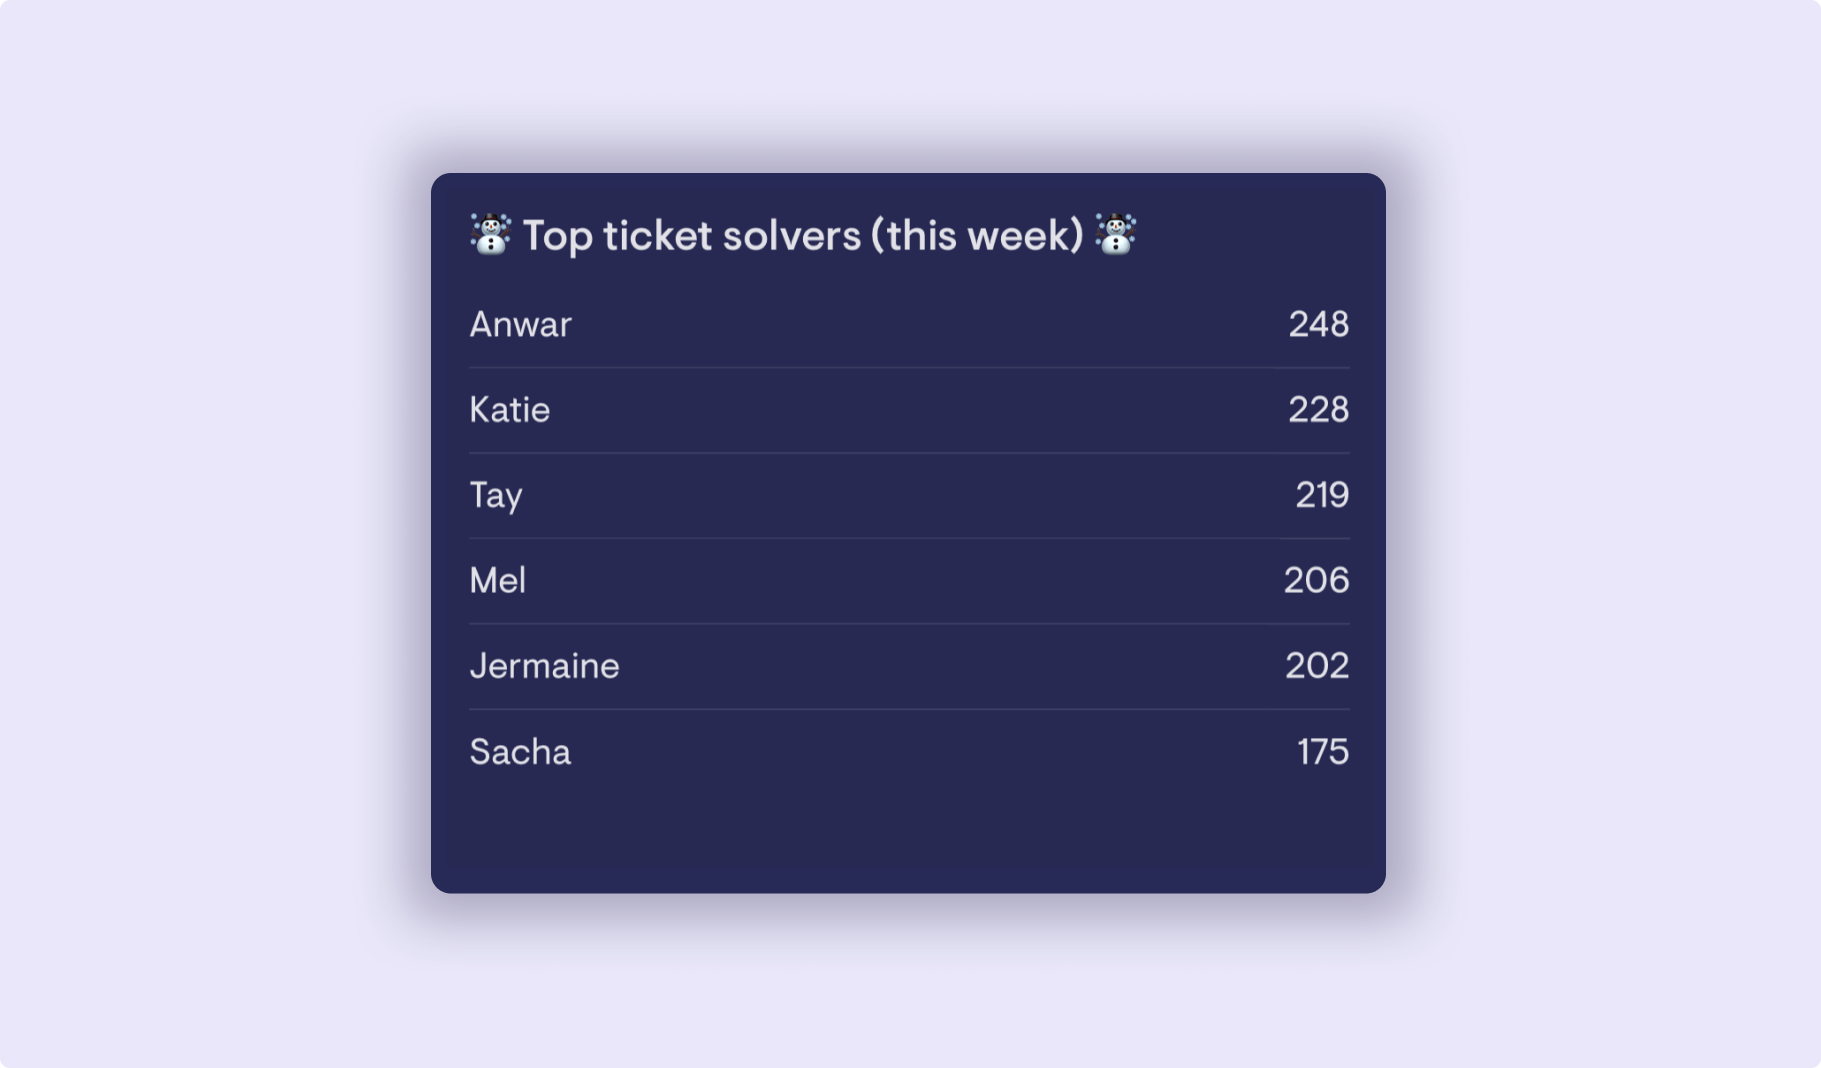Click the word 'ticket' in the heading

tap(657, 236)
